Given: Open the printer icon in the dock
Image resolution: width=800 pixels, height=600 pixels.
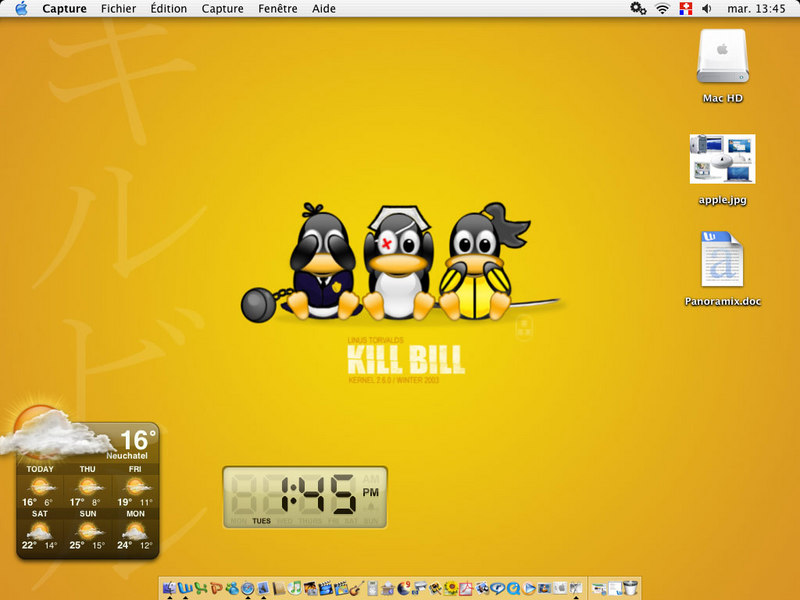Looking at the screenshot, I should [x=420, y=588].
